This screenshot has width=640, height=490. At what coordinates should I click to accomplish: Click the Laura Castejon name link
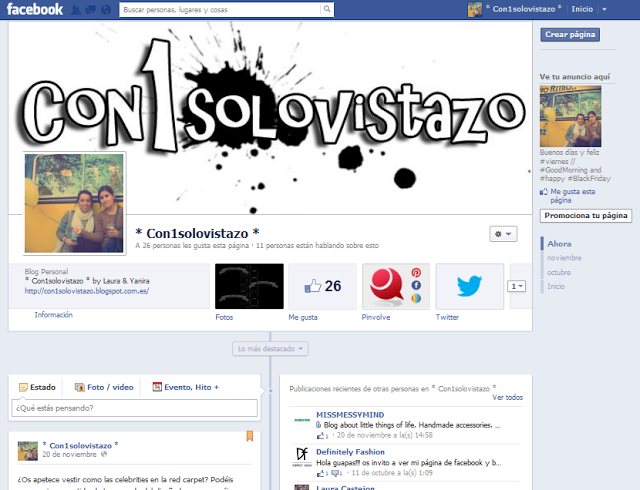345,487
